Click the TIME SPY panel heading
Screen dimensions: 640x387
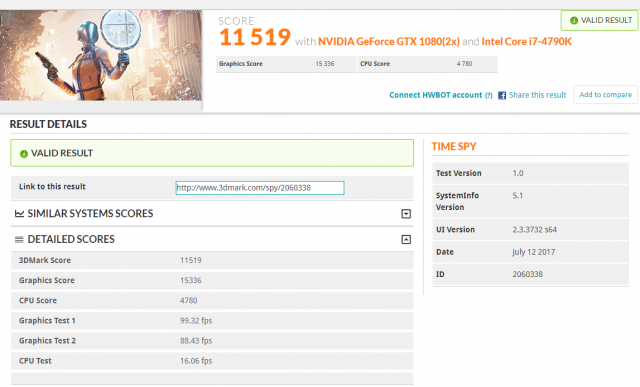click(x=454, y=147)
